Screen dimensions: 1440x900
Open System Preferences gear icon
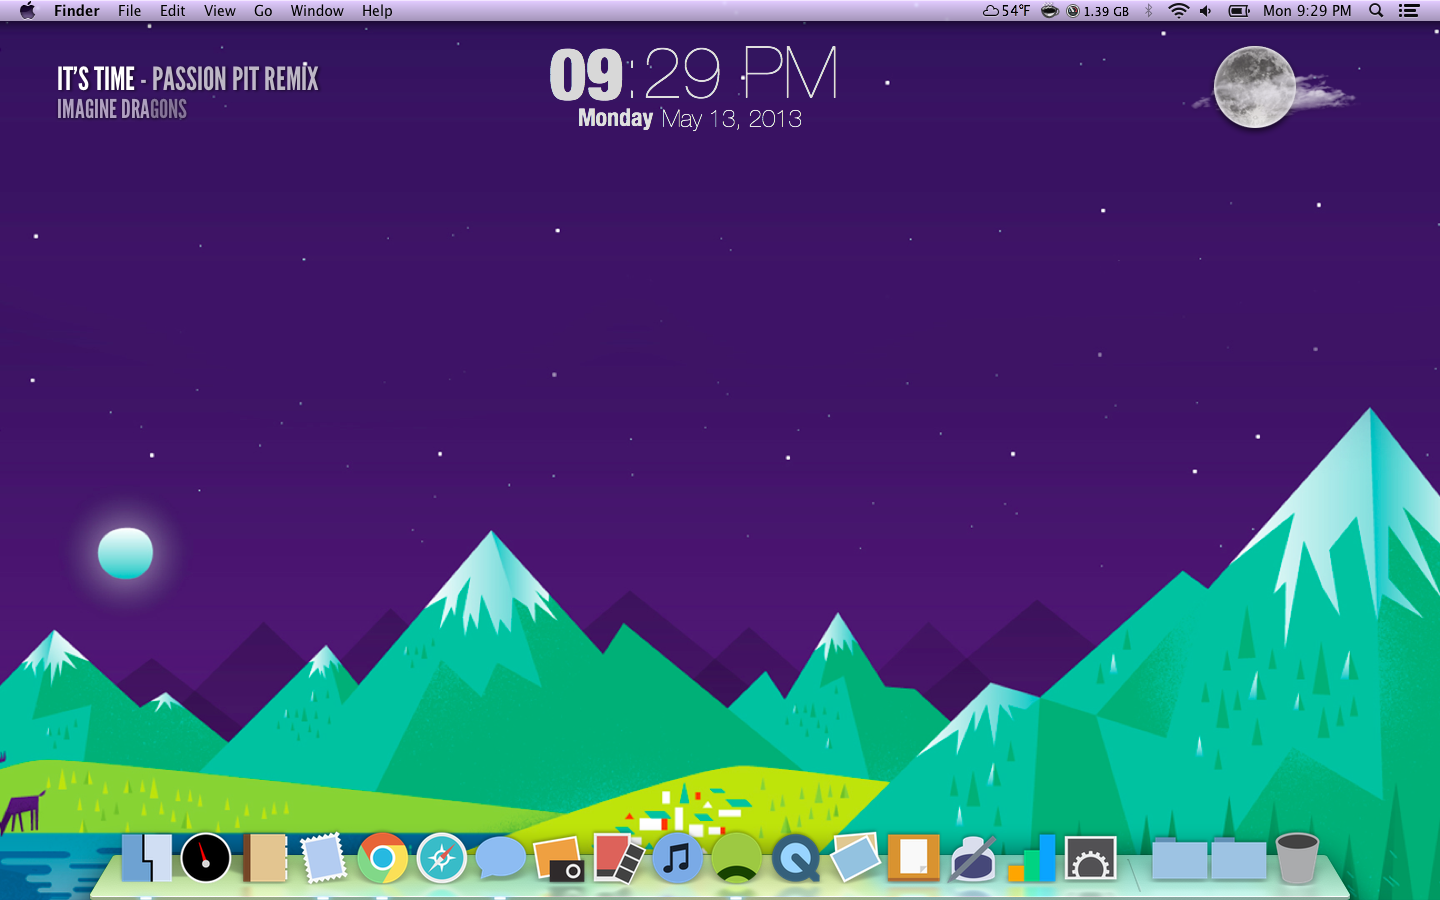pyautogui.click(x=1091, y=858)
